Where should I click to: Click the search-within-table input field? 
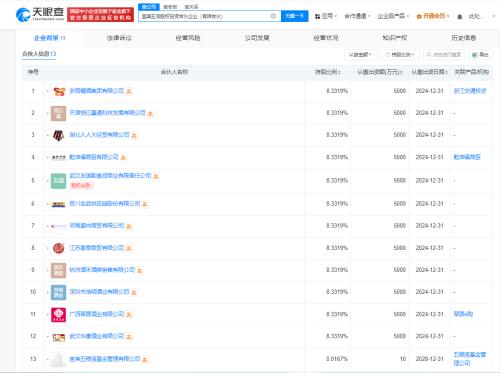click(x=444, y=55)
